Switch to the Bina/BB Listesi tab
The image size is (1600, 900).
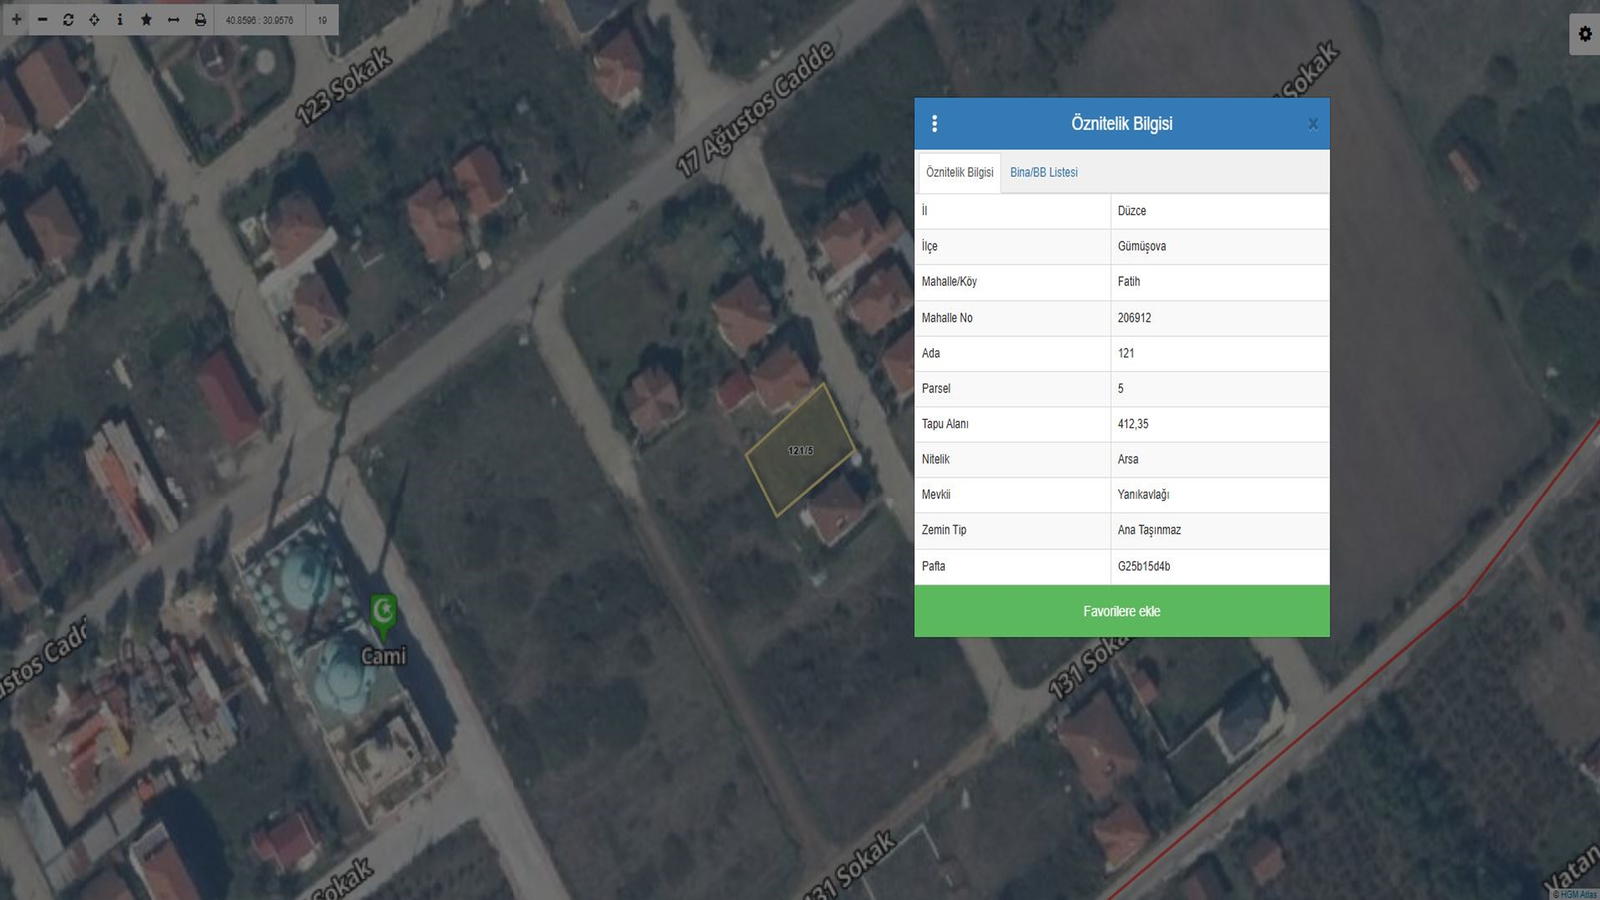point(1043,172)
